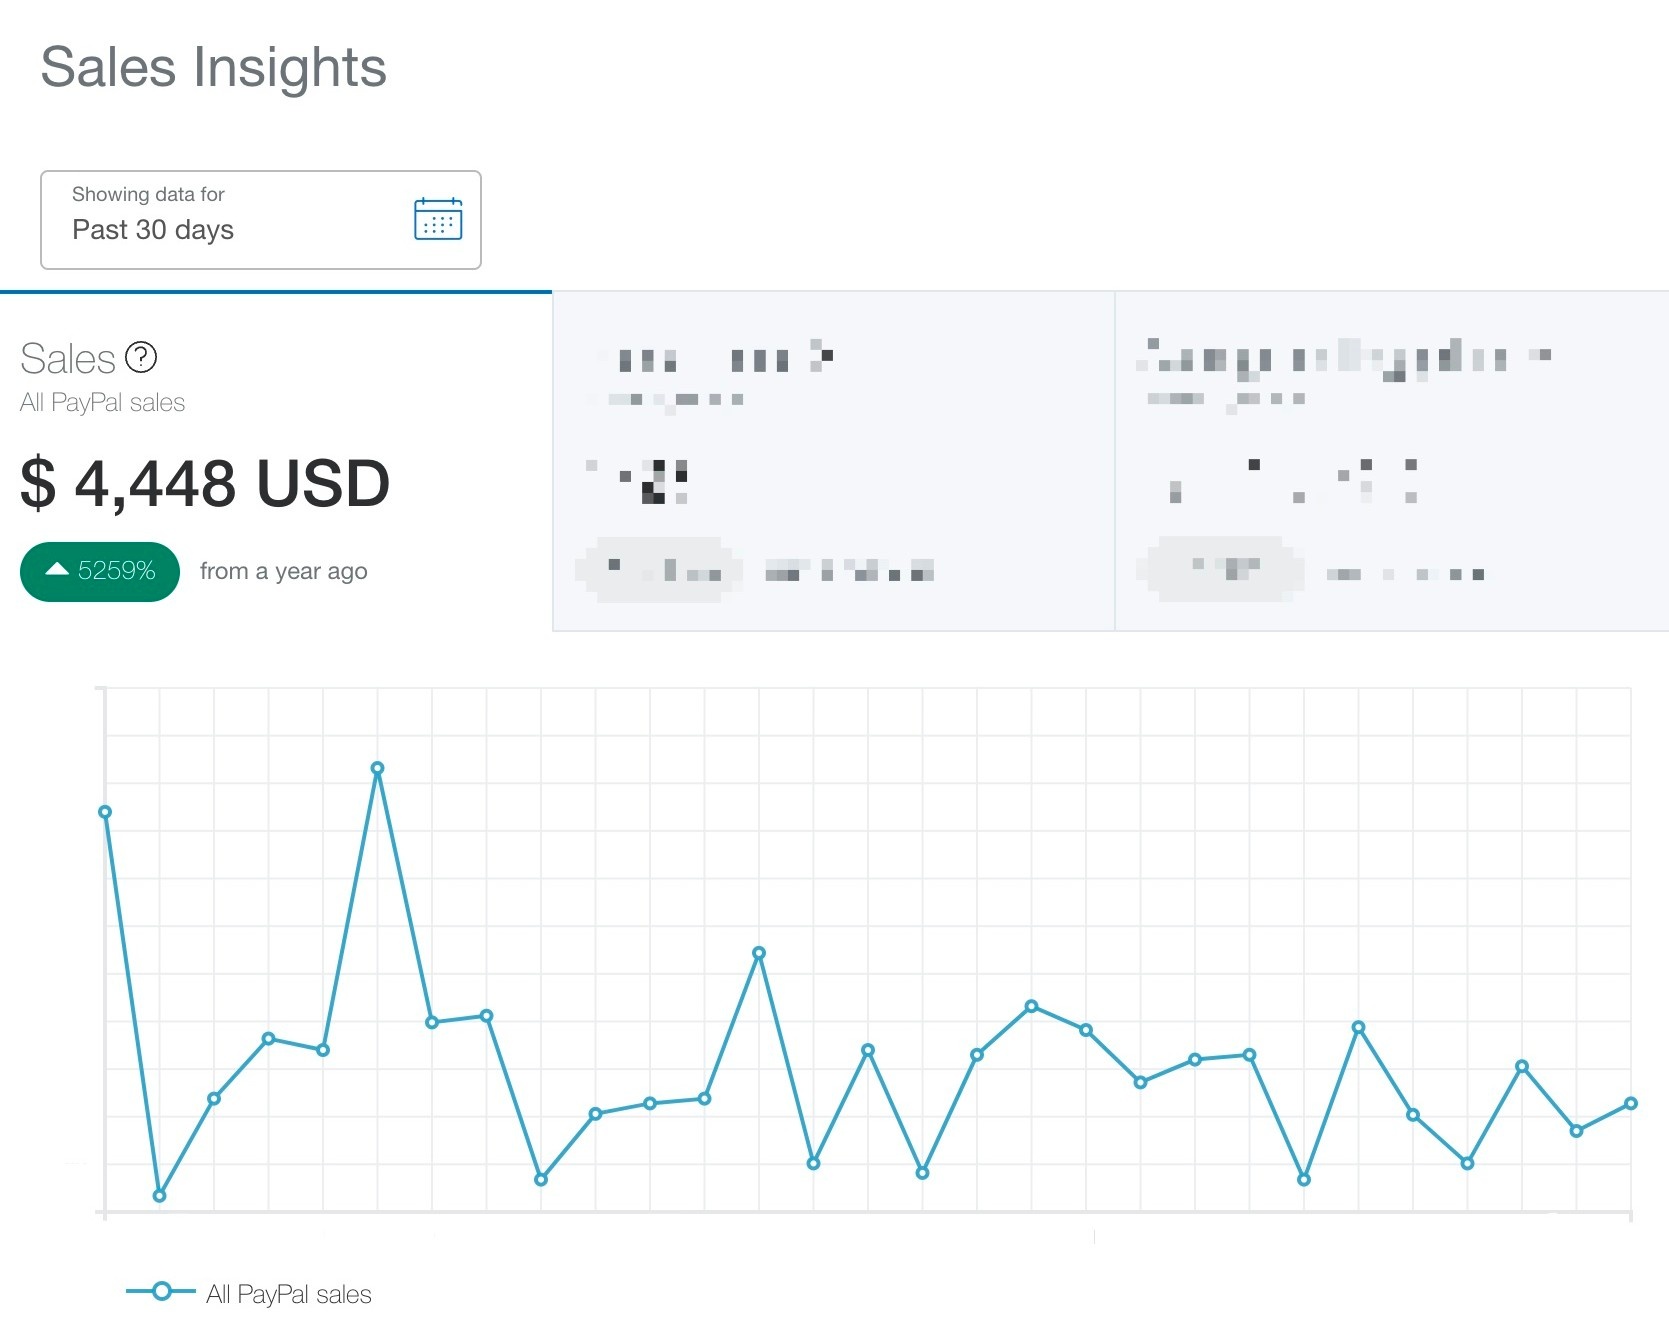Image resolution: width=1669 pixels, height=1328 pixels.
Task: Click the upward arrow in green badge
Action: (x=57, y=569)
